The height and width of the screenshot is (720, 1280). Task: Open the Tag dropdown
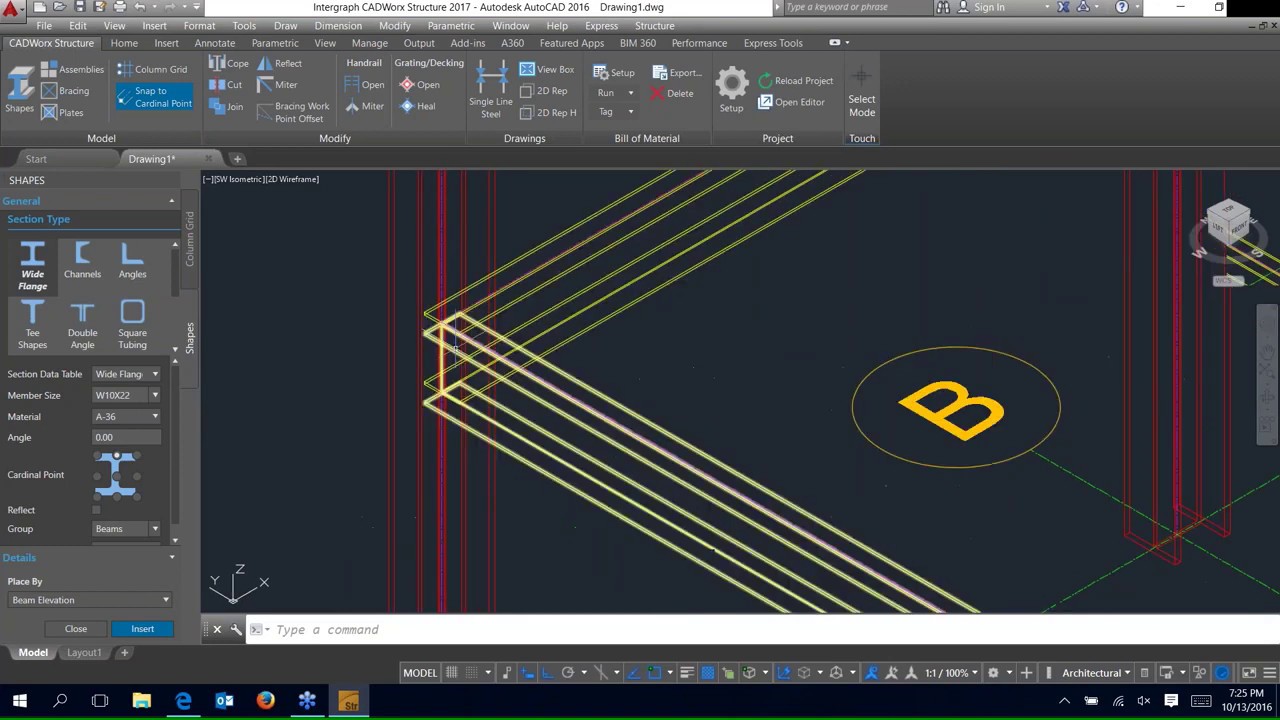click(x=615, y=112)
